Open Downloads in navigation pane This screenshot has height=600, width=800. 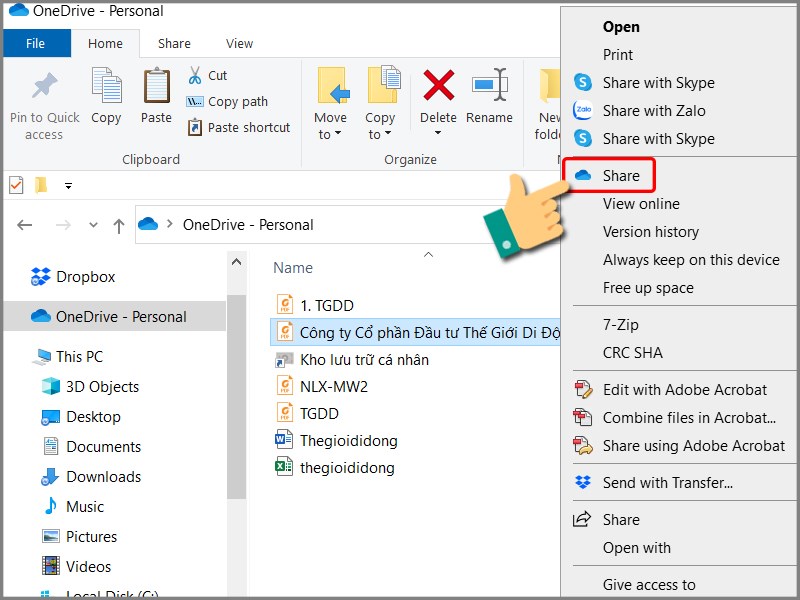(91, 477)
